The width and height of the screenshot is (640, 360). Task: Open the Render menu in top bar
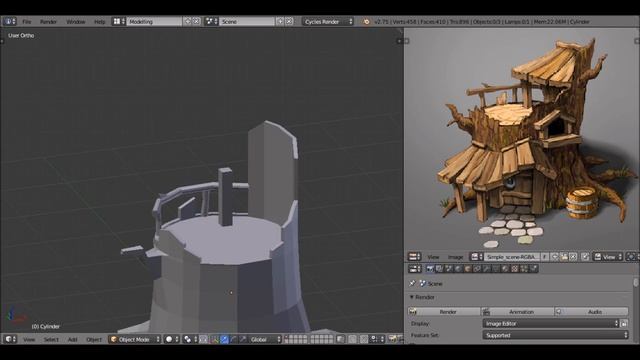click(x=48, y=22)
